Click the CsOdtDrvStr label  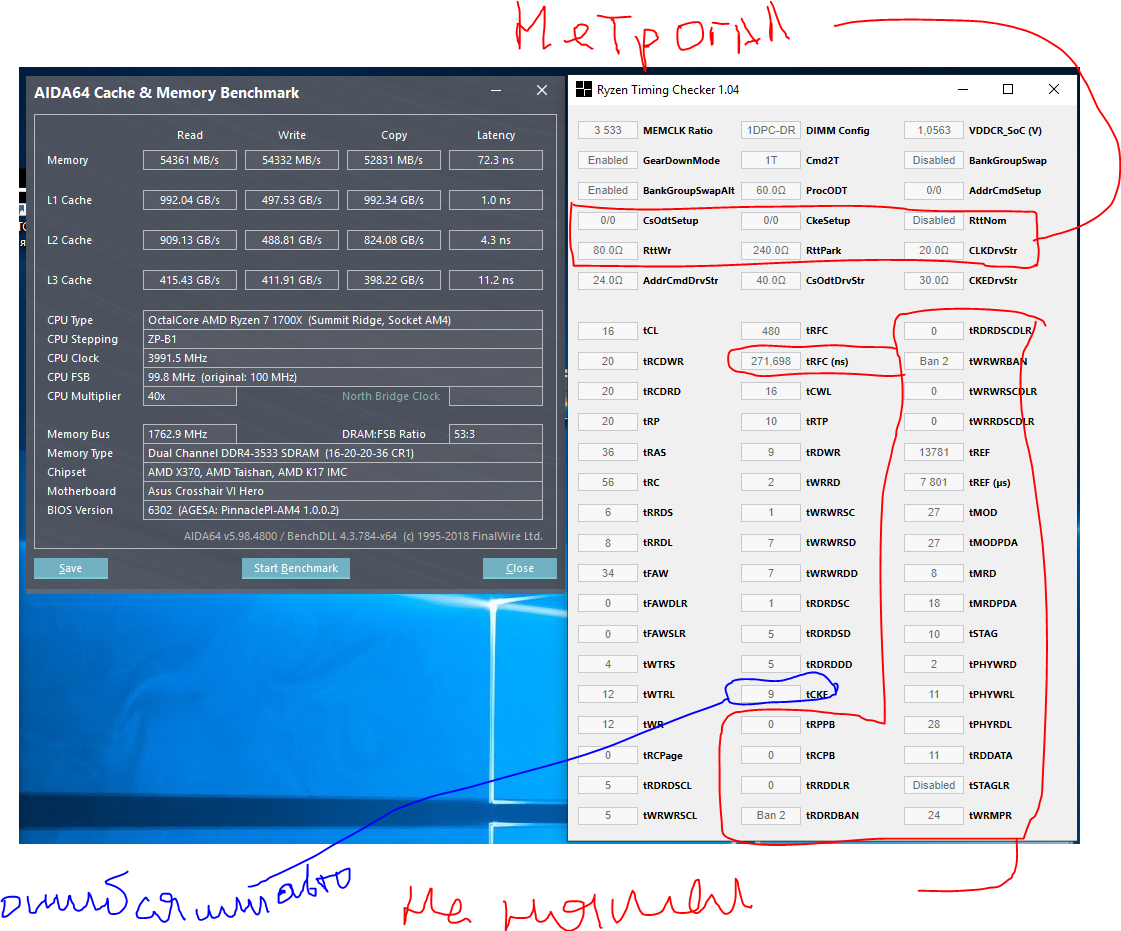point(835,280)
